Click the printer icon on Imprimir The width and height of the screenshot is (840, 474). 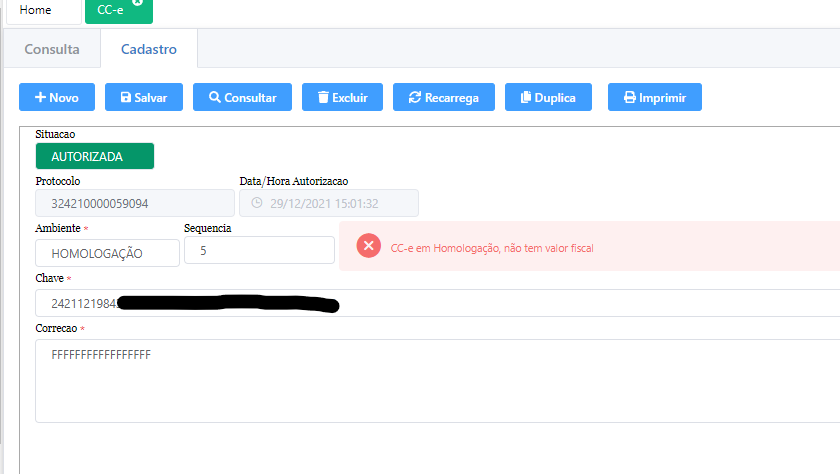(629, 98)
